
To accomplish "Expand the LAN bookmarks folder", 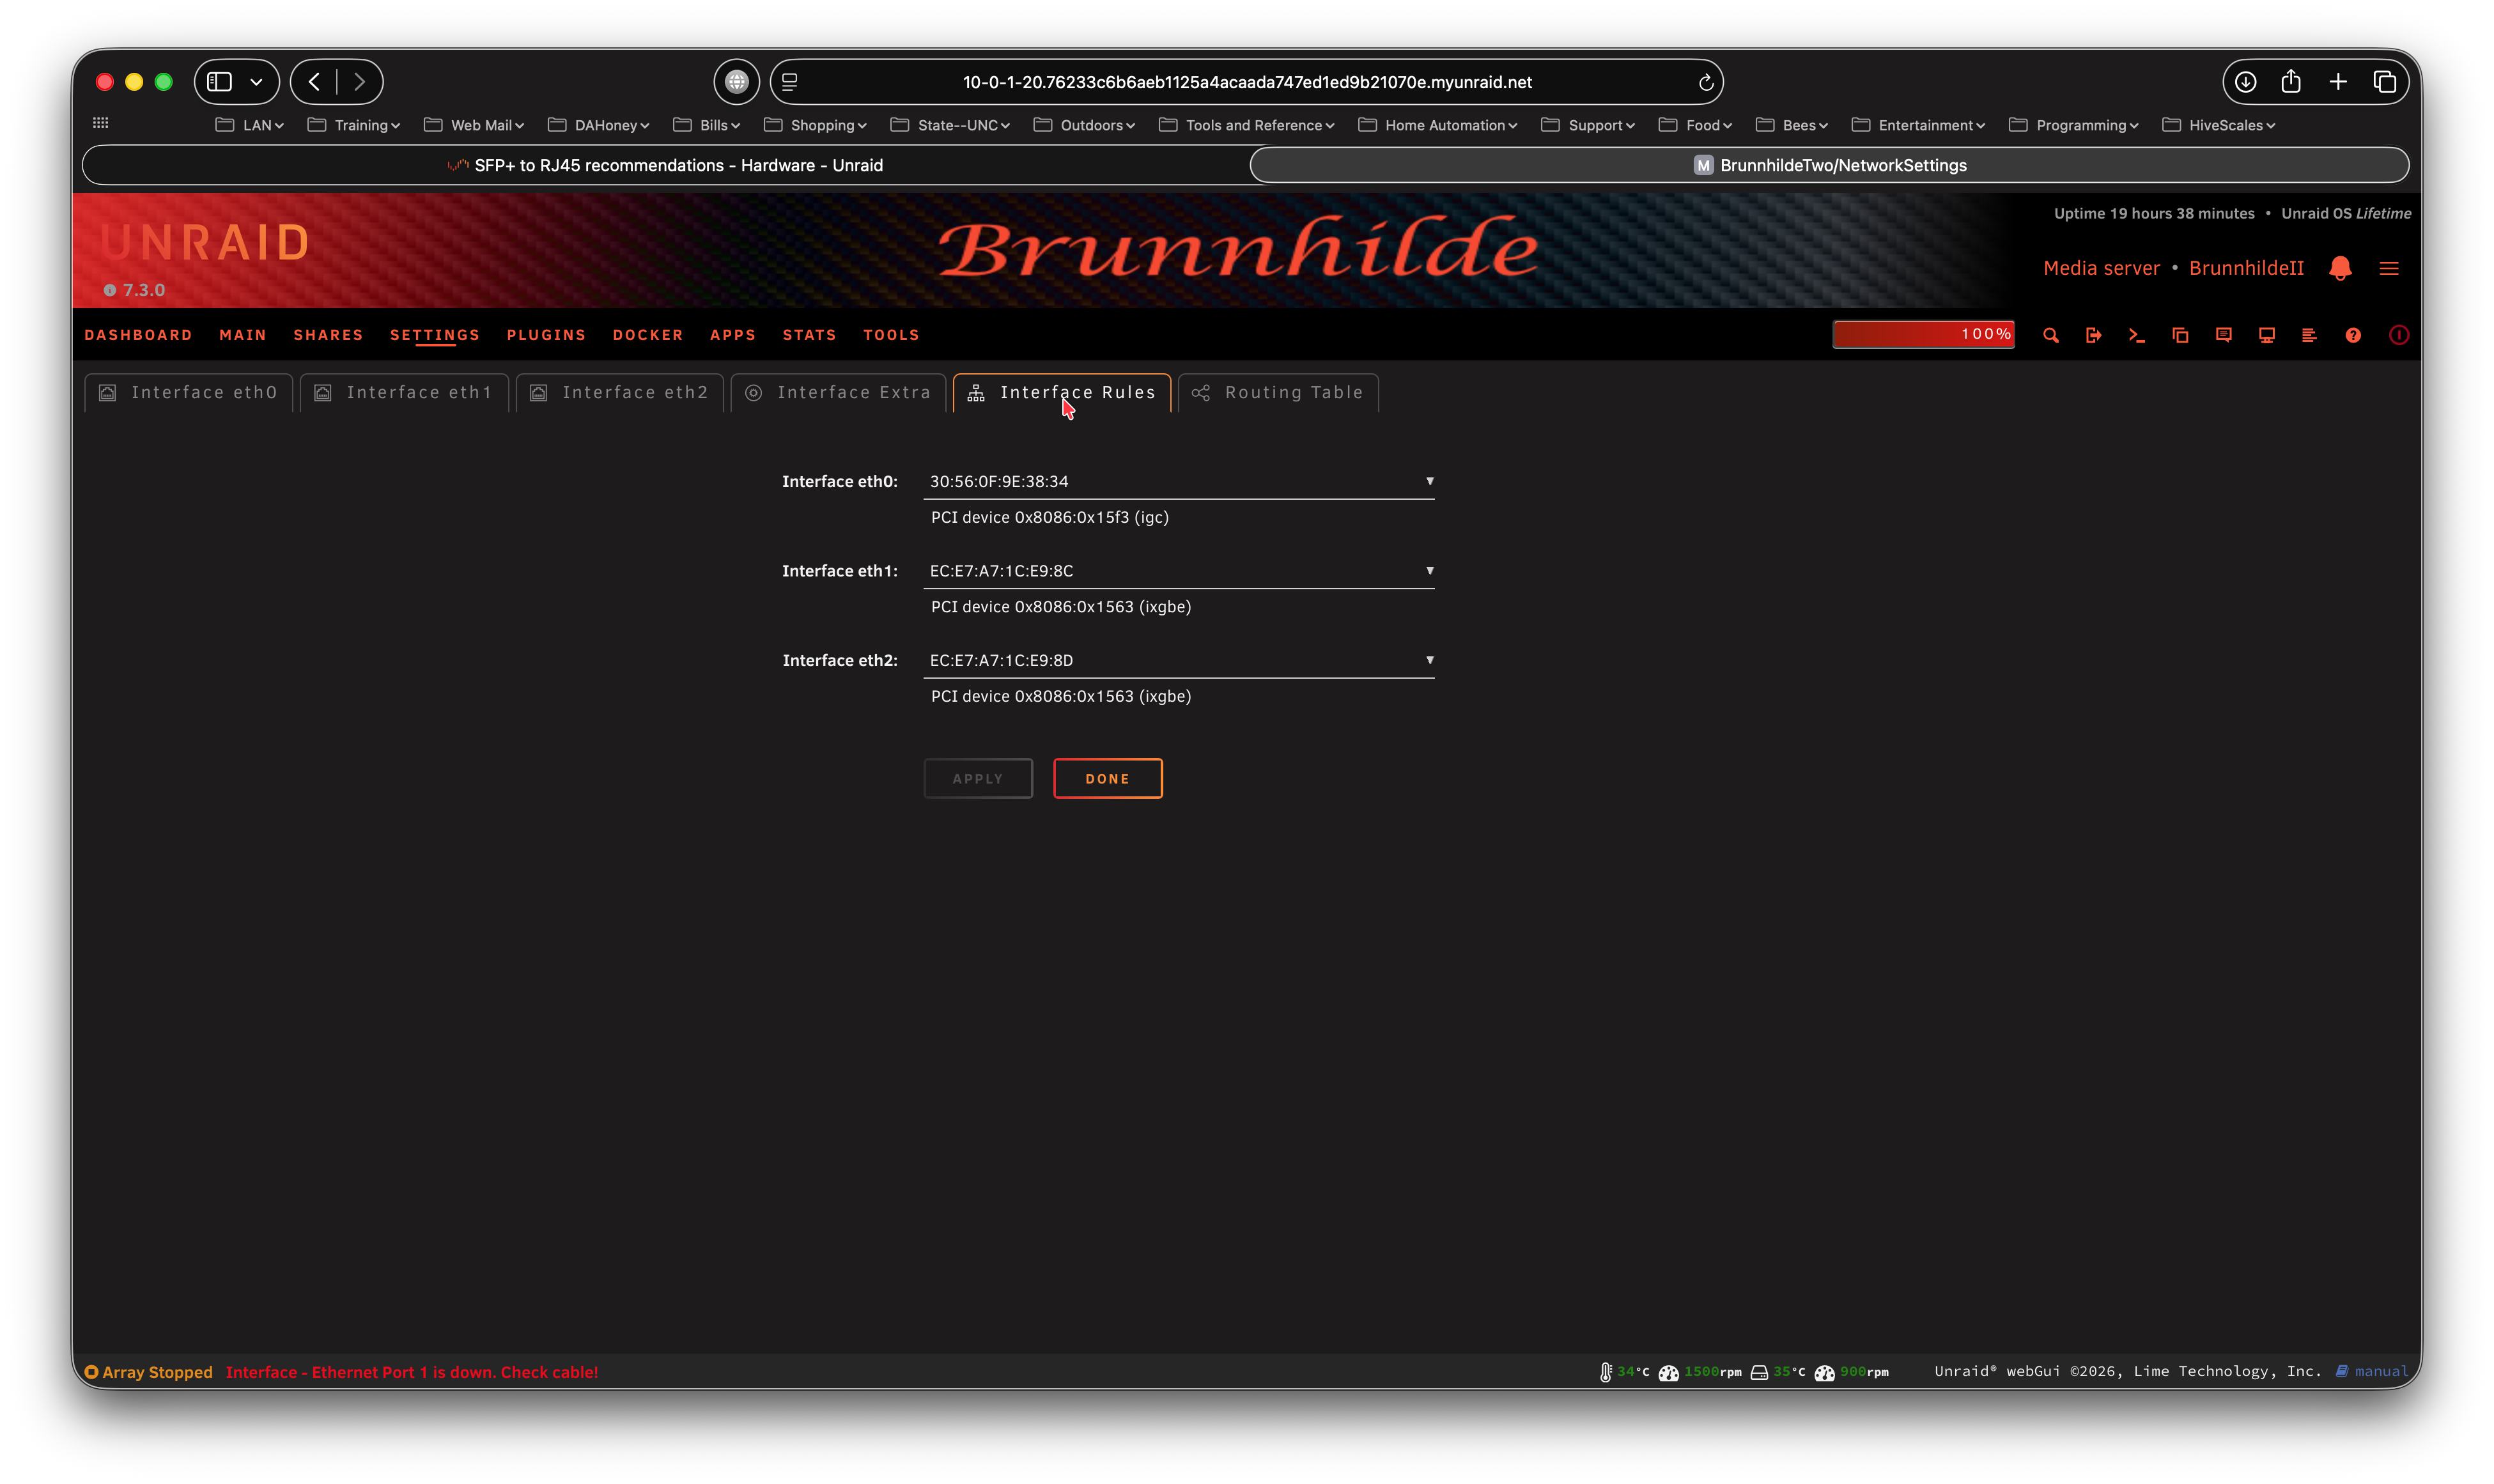I will click(250, 125).
